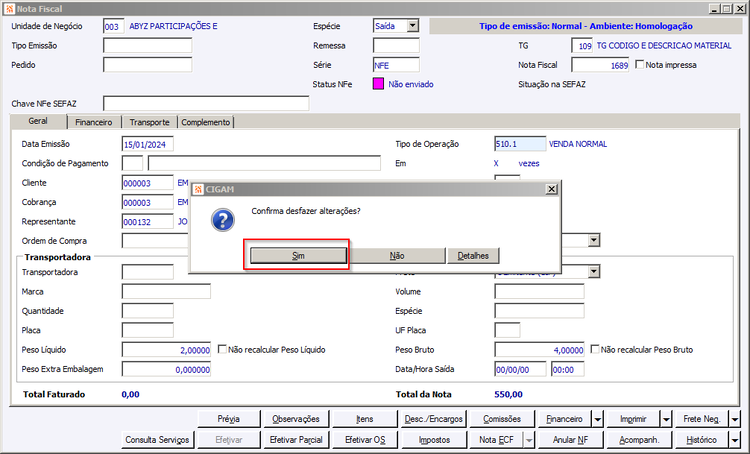This screenshot has height=454, width=750.
Task: Expand the arrow beside the bottom Financeiro button
Action: (598, 419)
